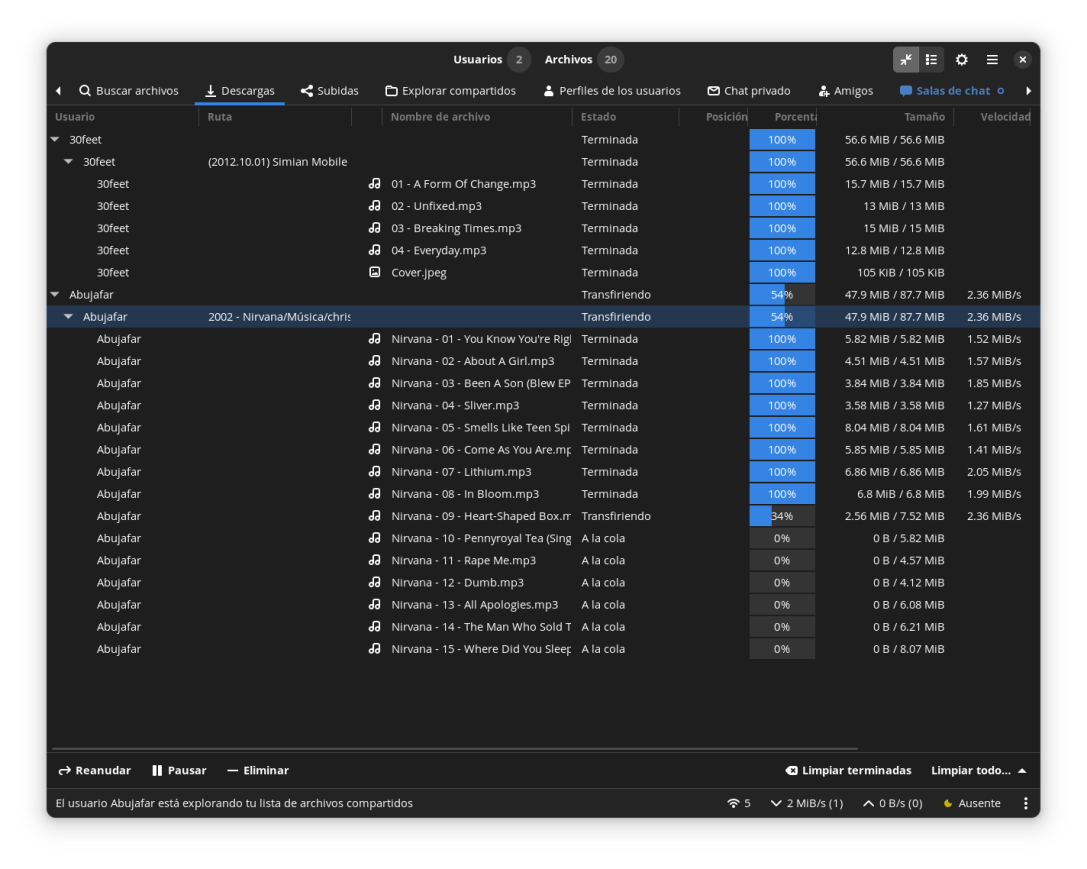Click music icon of Nirvana - 02 - About A Girl
This screenshot has width=1087, height=869.
pyautogui.click(x=374, y=361)
